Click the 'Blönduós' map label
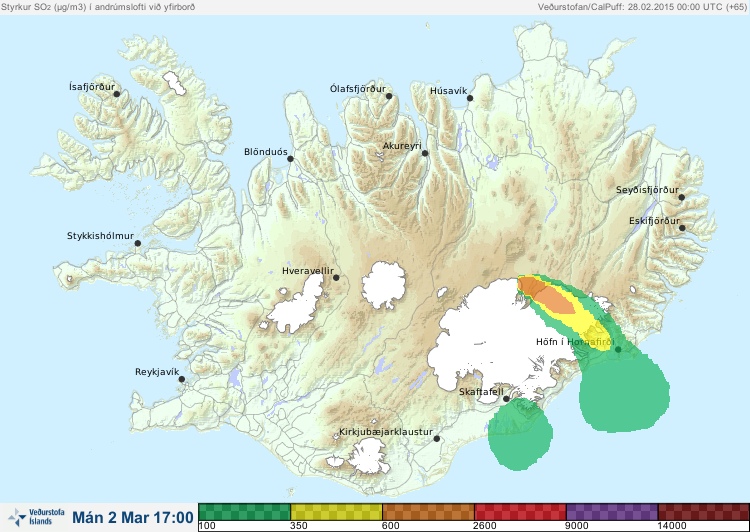 point(266,152)
